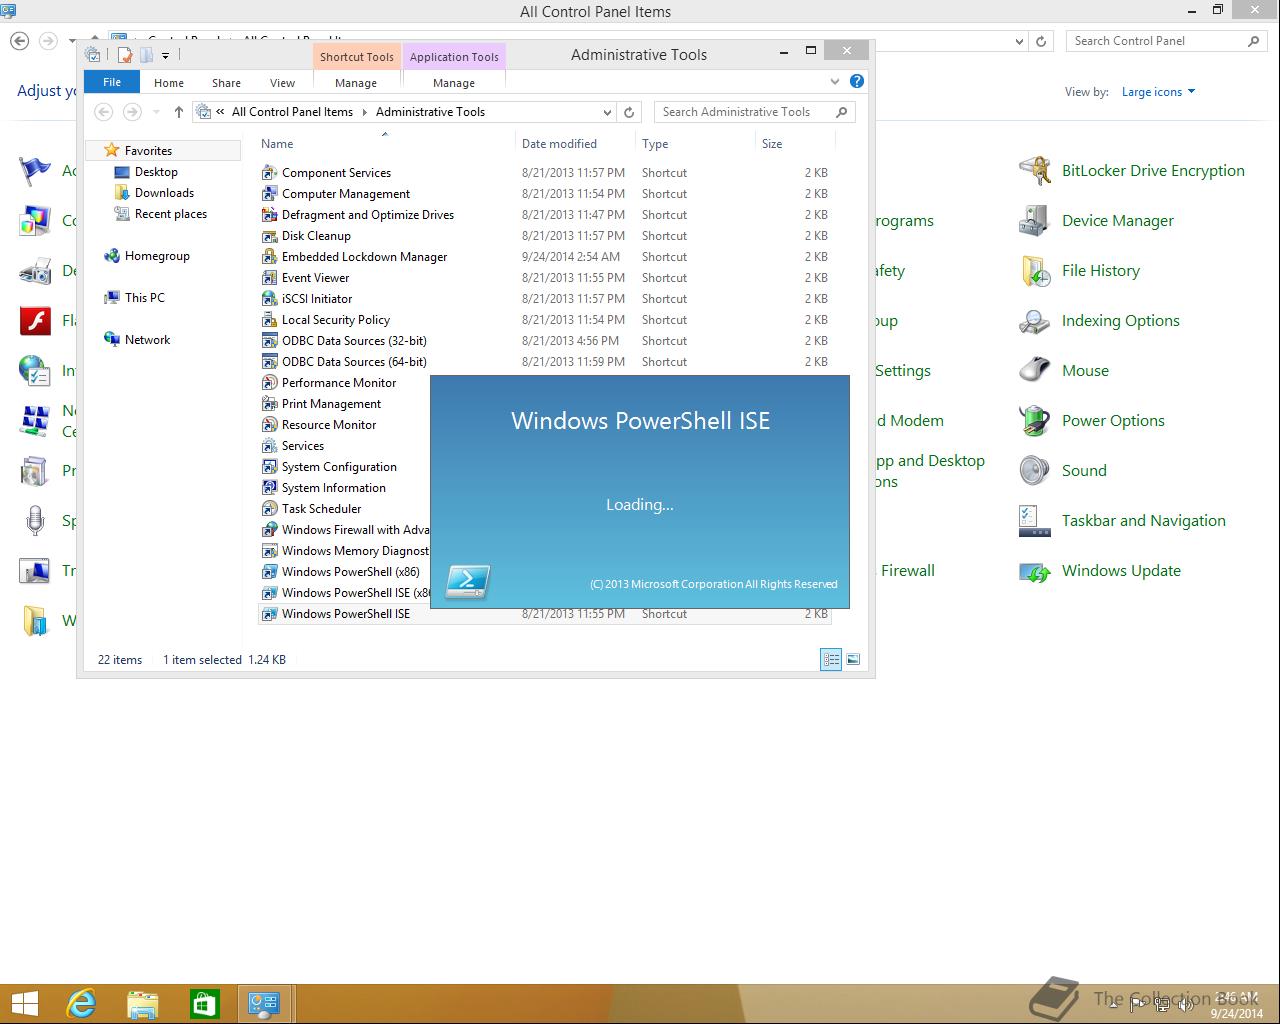Switch to the Home ribbon tab
The height and width of the screenshot is (1024, 1280).
168,83
